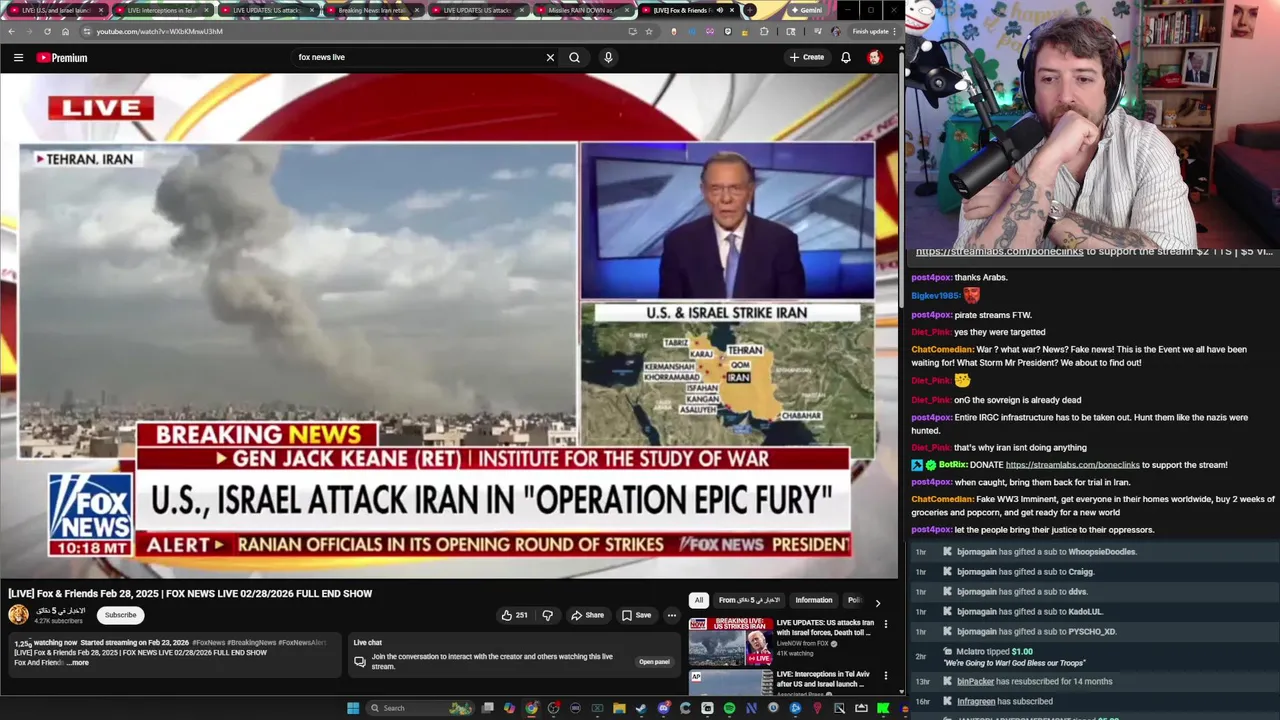Open Task View on the taskbar
Screen dimensions: 1280x720
tap(487, 708)
